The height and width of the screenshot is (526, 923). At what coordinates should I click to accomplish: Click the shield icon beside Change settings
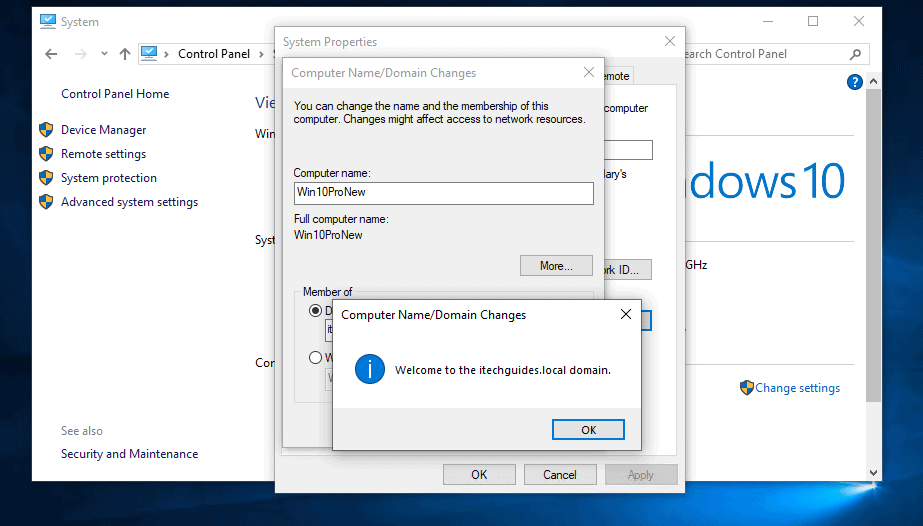click(746, 388)
